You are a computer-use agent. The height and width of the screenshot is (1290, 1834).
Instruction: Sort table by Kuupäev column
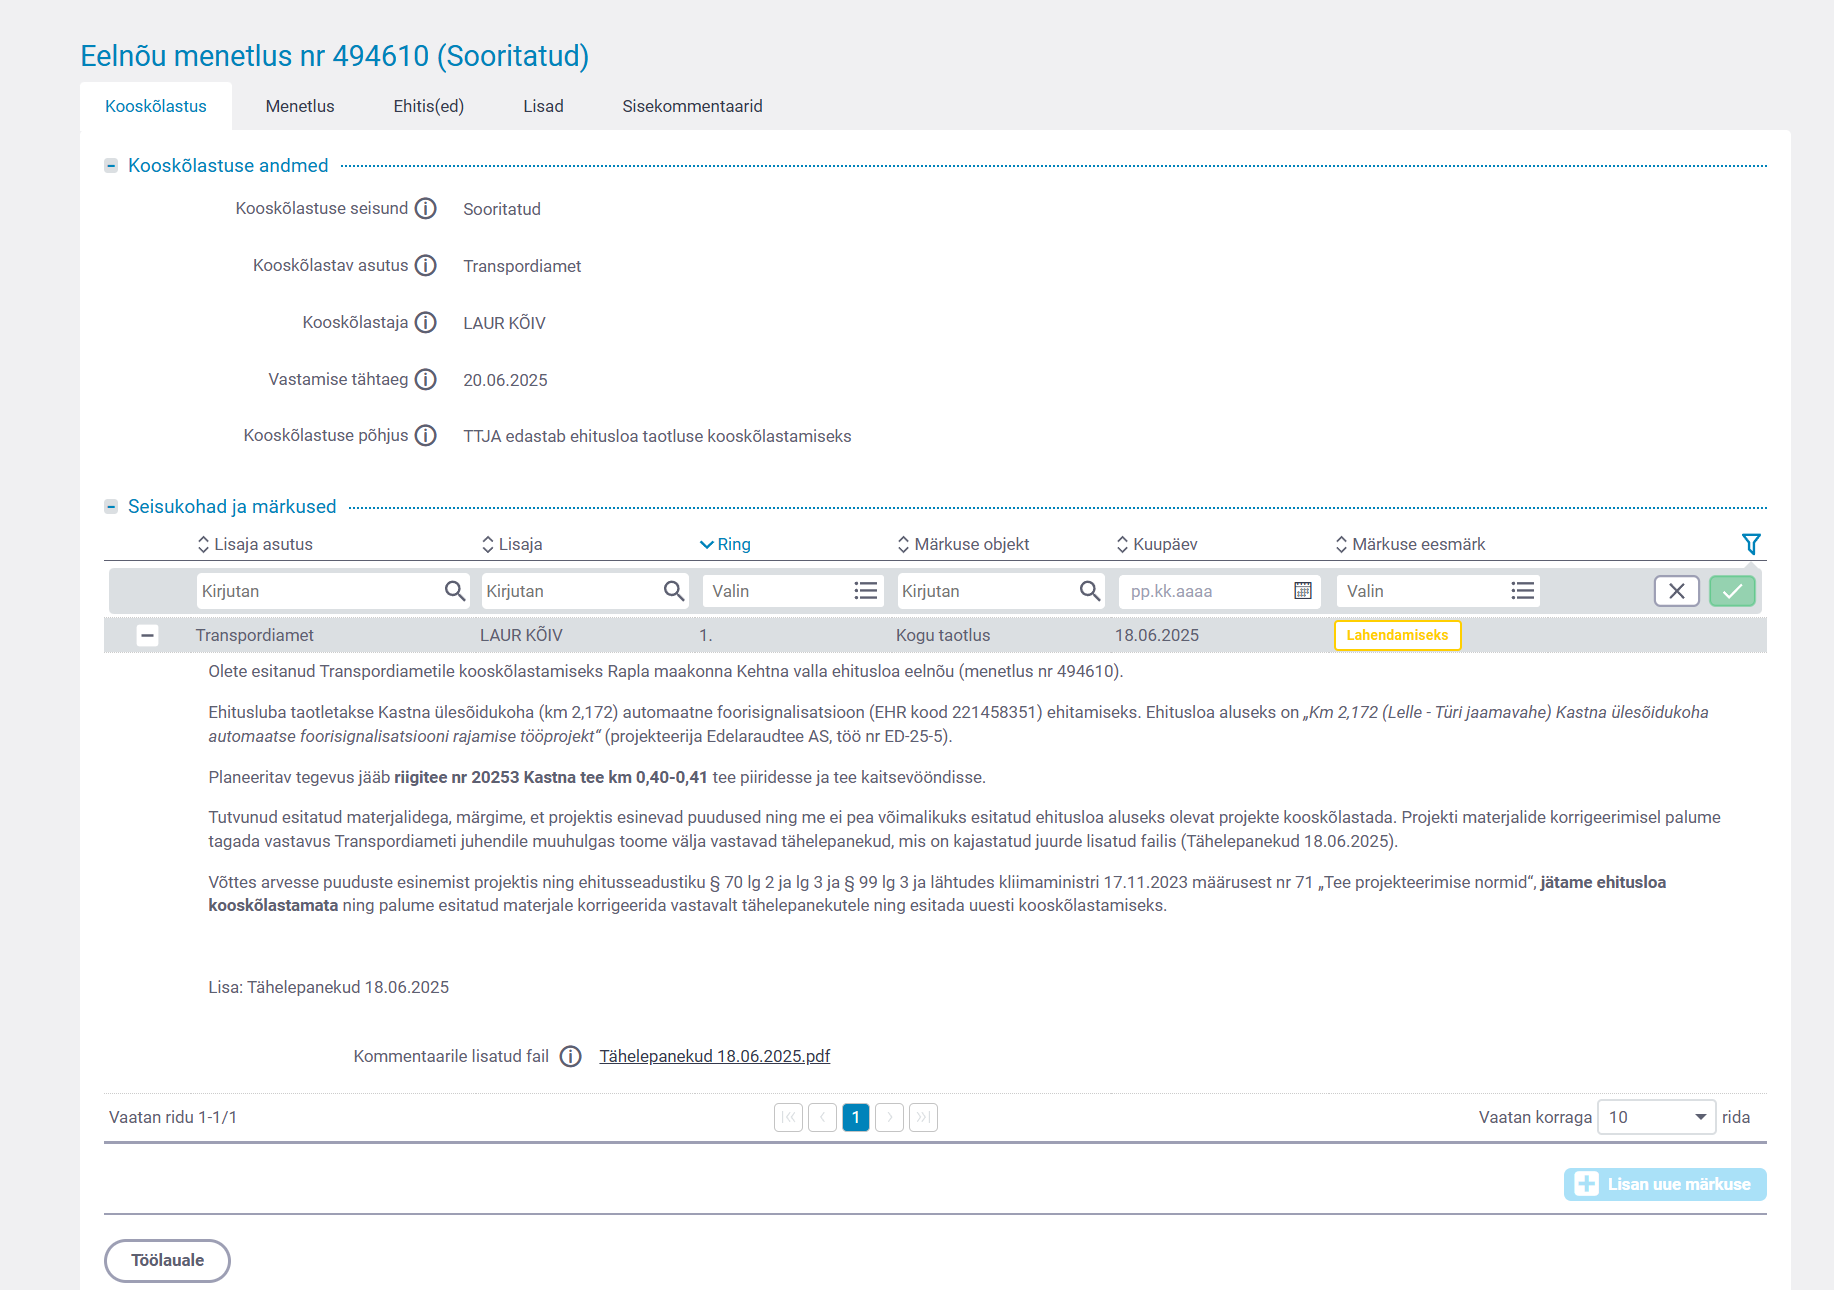(1157, 544)
